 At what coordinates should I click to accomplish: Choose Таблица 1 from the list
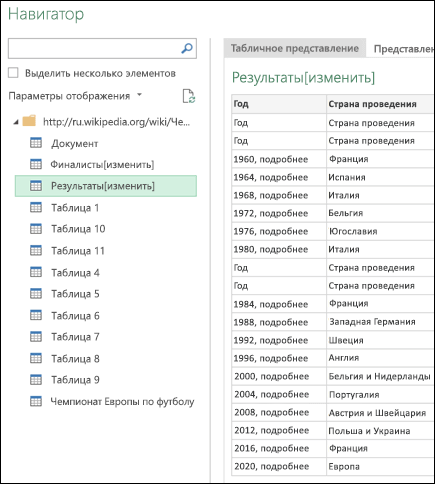(x=75, y=208)
